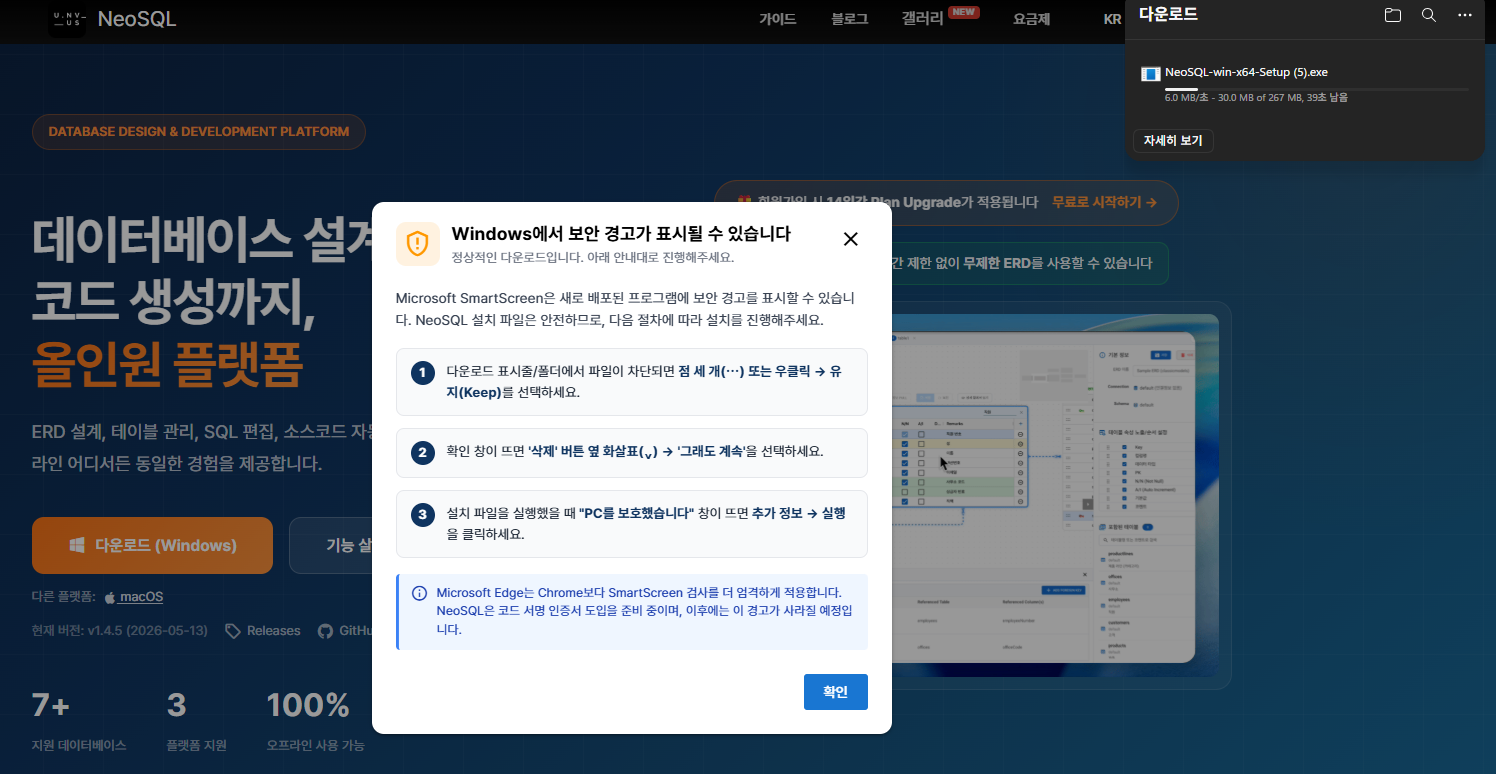Open the 블로그 menu item
1496x774 pixels.
point(849,19)
